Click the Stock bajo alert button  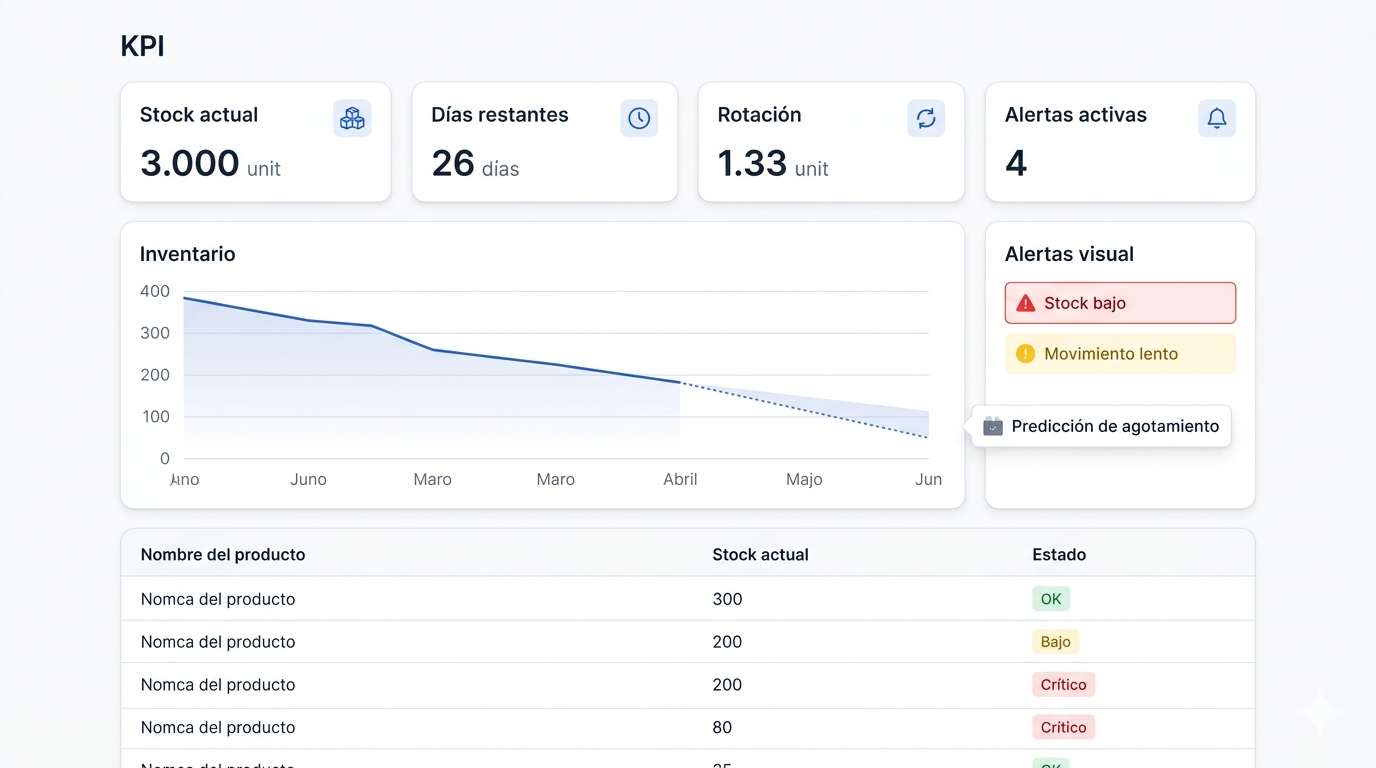[x=1119, y=302]
